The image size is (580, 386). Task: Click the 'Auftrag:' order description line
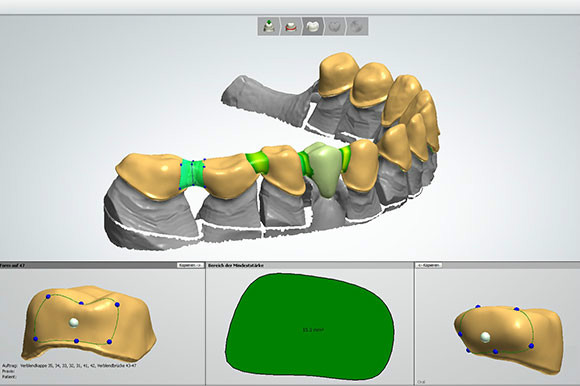coord(69,366)
